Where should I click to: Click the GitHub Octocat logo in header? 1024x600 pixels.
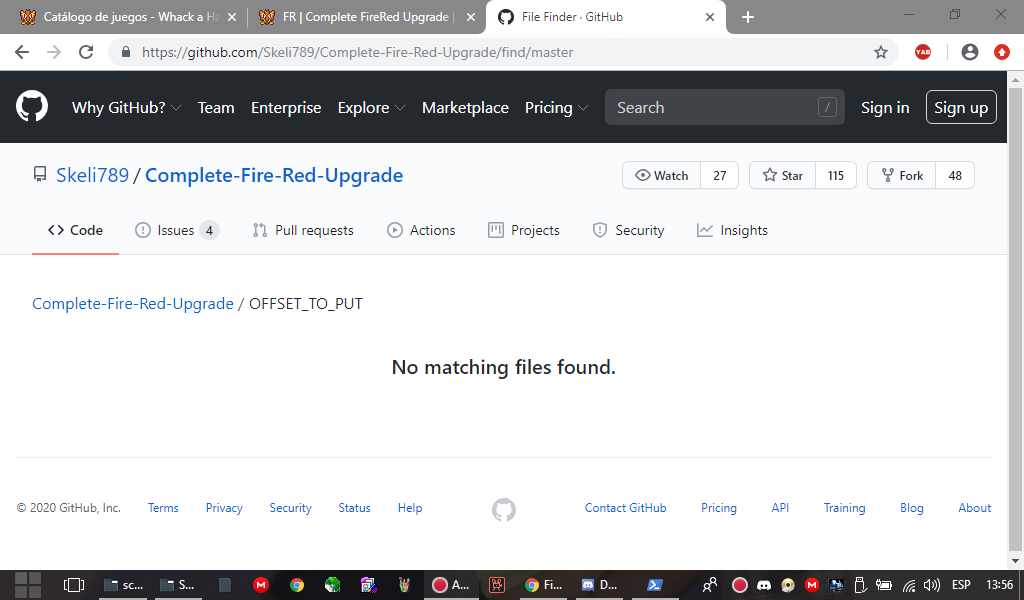(x=32, y=107)
